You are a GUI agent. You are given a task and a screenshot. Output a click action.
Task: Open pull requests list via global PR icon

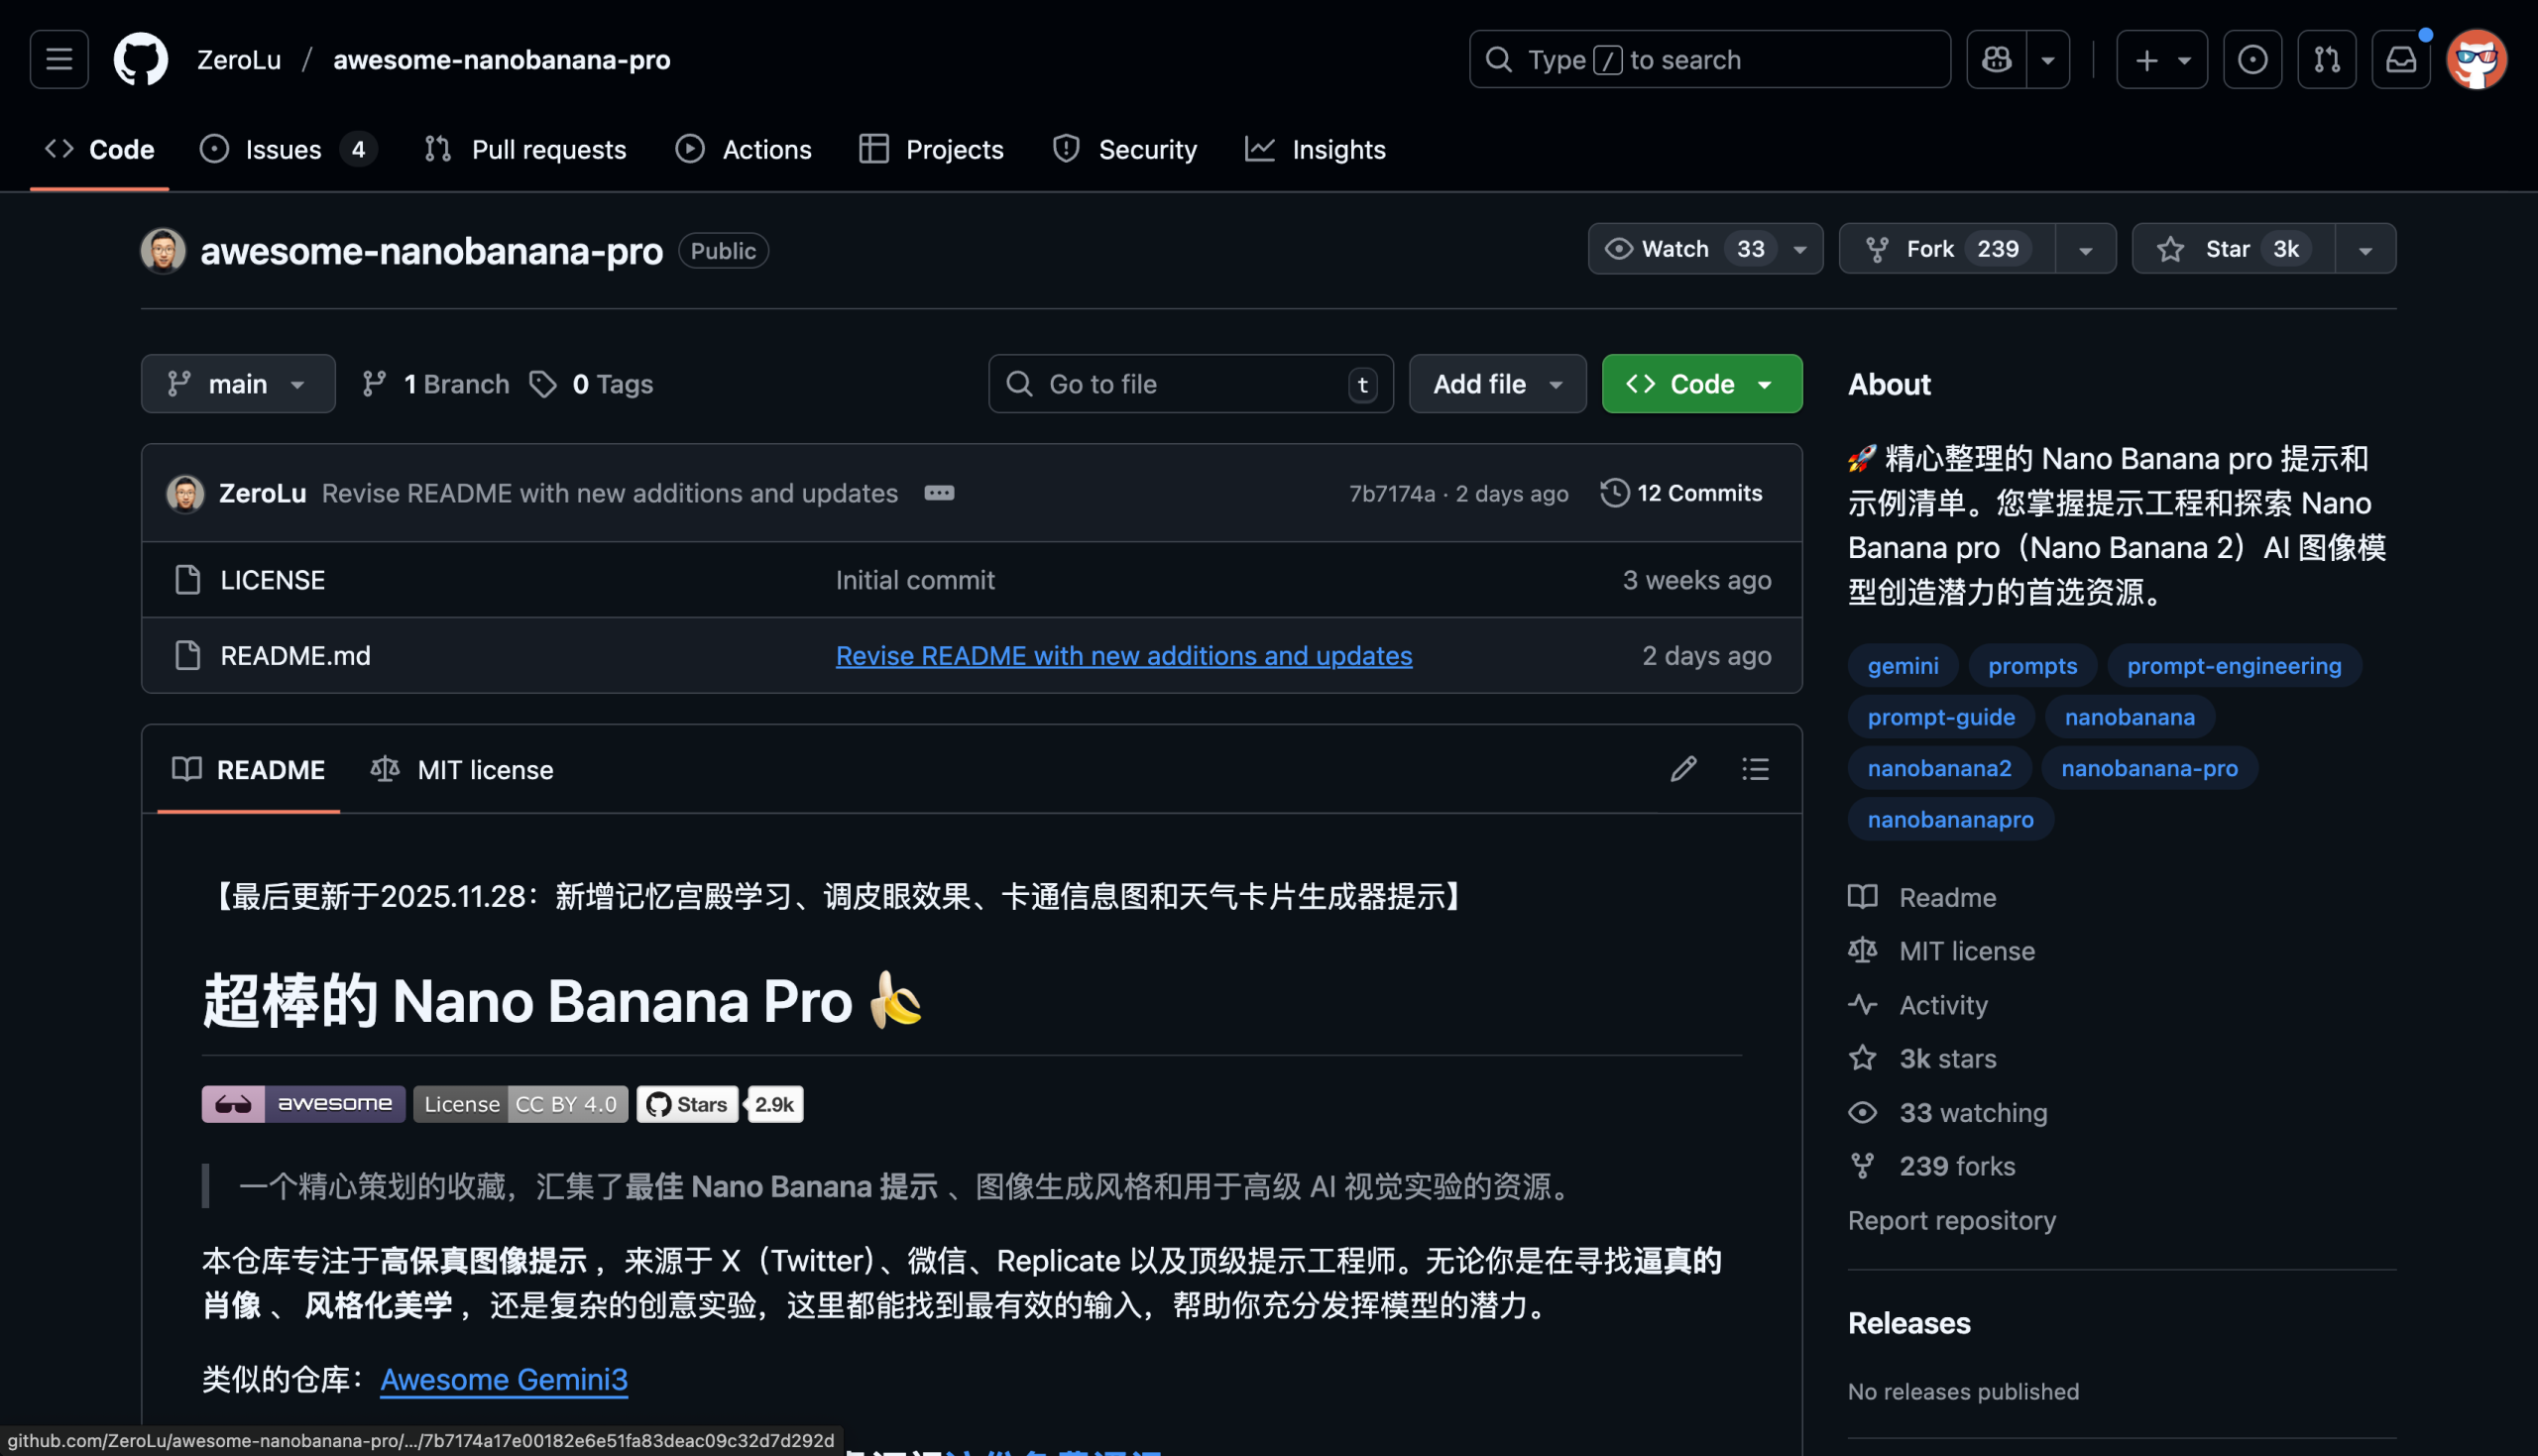[2327, 59]
